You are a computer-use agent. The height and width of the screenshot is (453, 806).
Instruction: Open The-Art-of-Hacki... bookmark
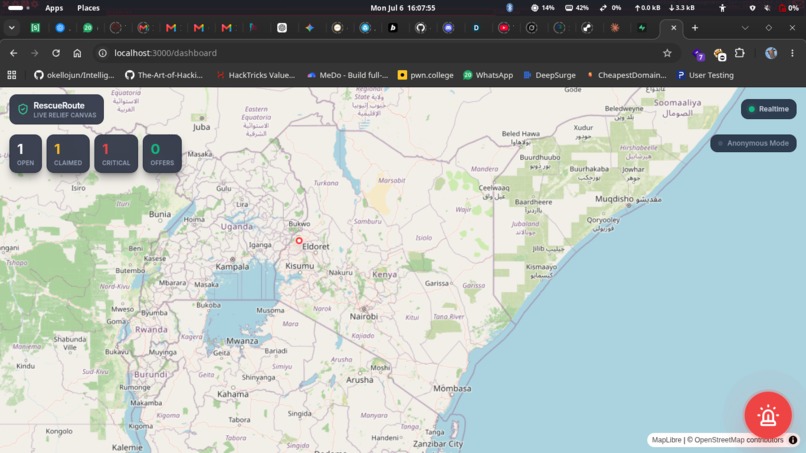tap(164, 75)
